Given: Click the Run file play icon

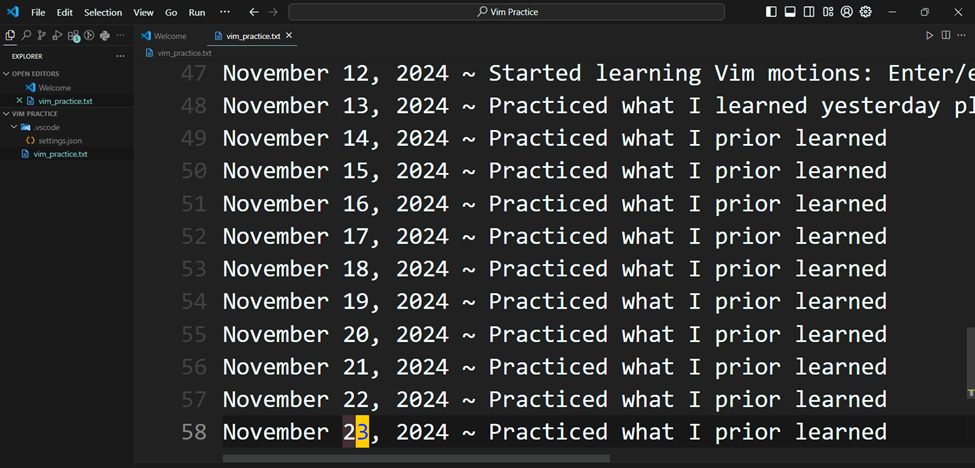Looking at the screenshot, I should pyautogui.click(x=930, y=35).
